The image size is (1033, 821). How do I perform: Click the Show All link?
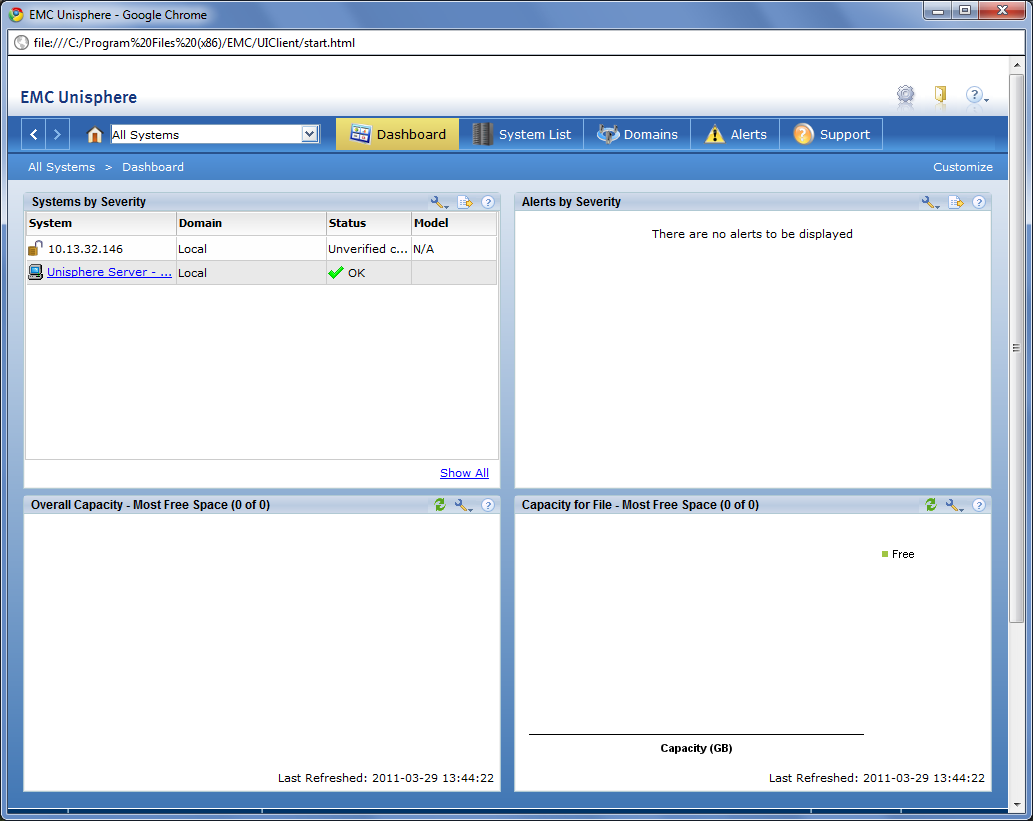click(464, 473)
